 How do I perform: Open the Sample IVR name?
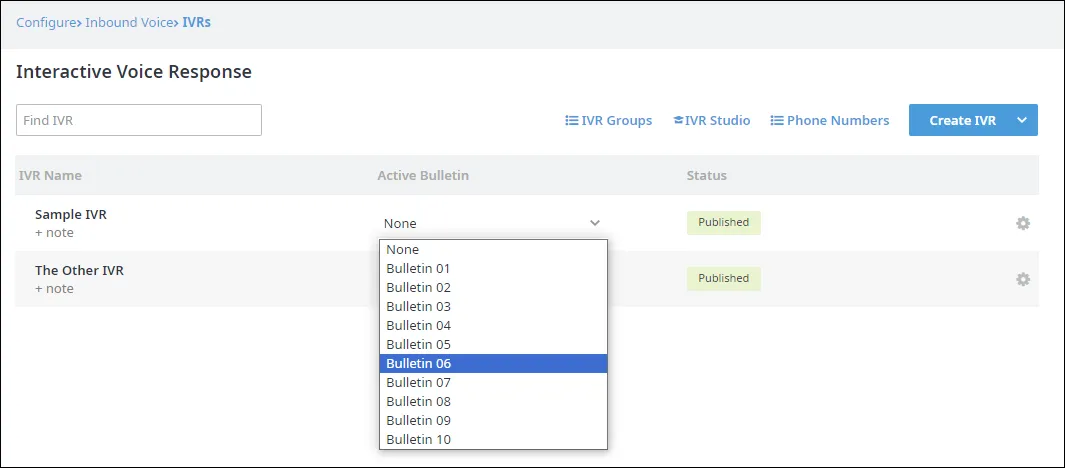click(71, 214)
